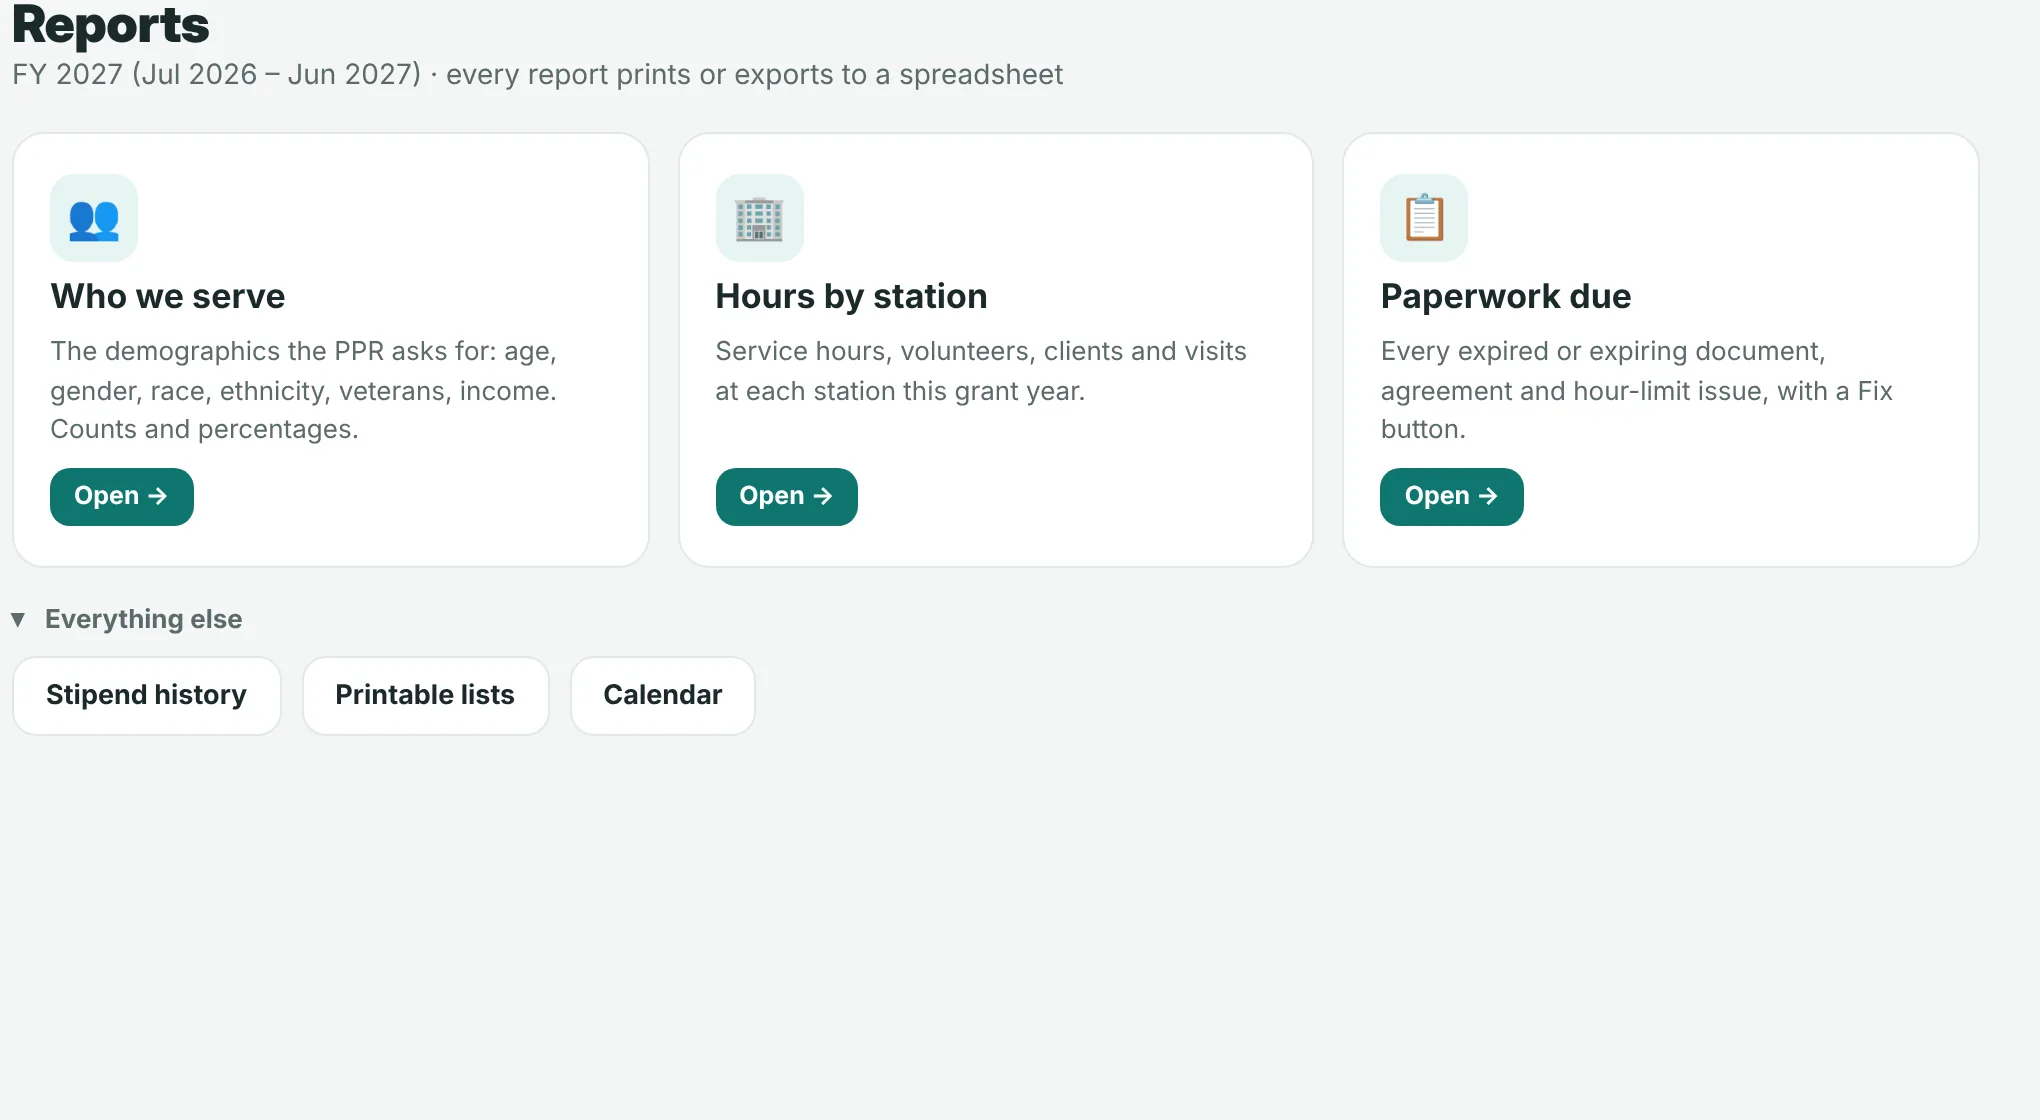Click the Paperwork due heading
Screen dimensions: 2040x1120
coord(1506,296)
